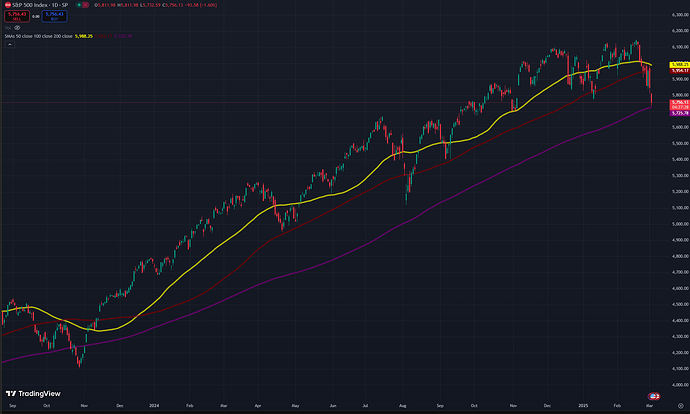Click the red event marker on the time axis
690x414 pixels.
654,397
